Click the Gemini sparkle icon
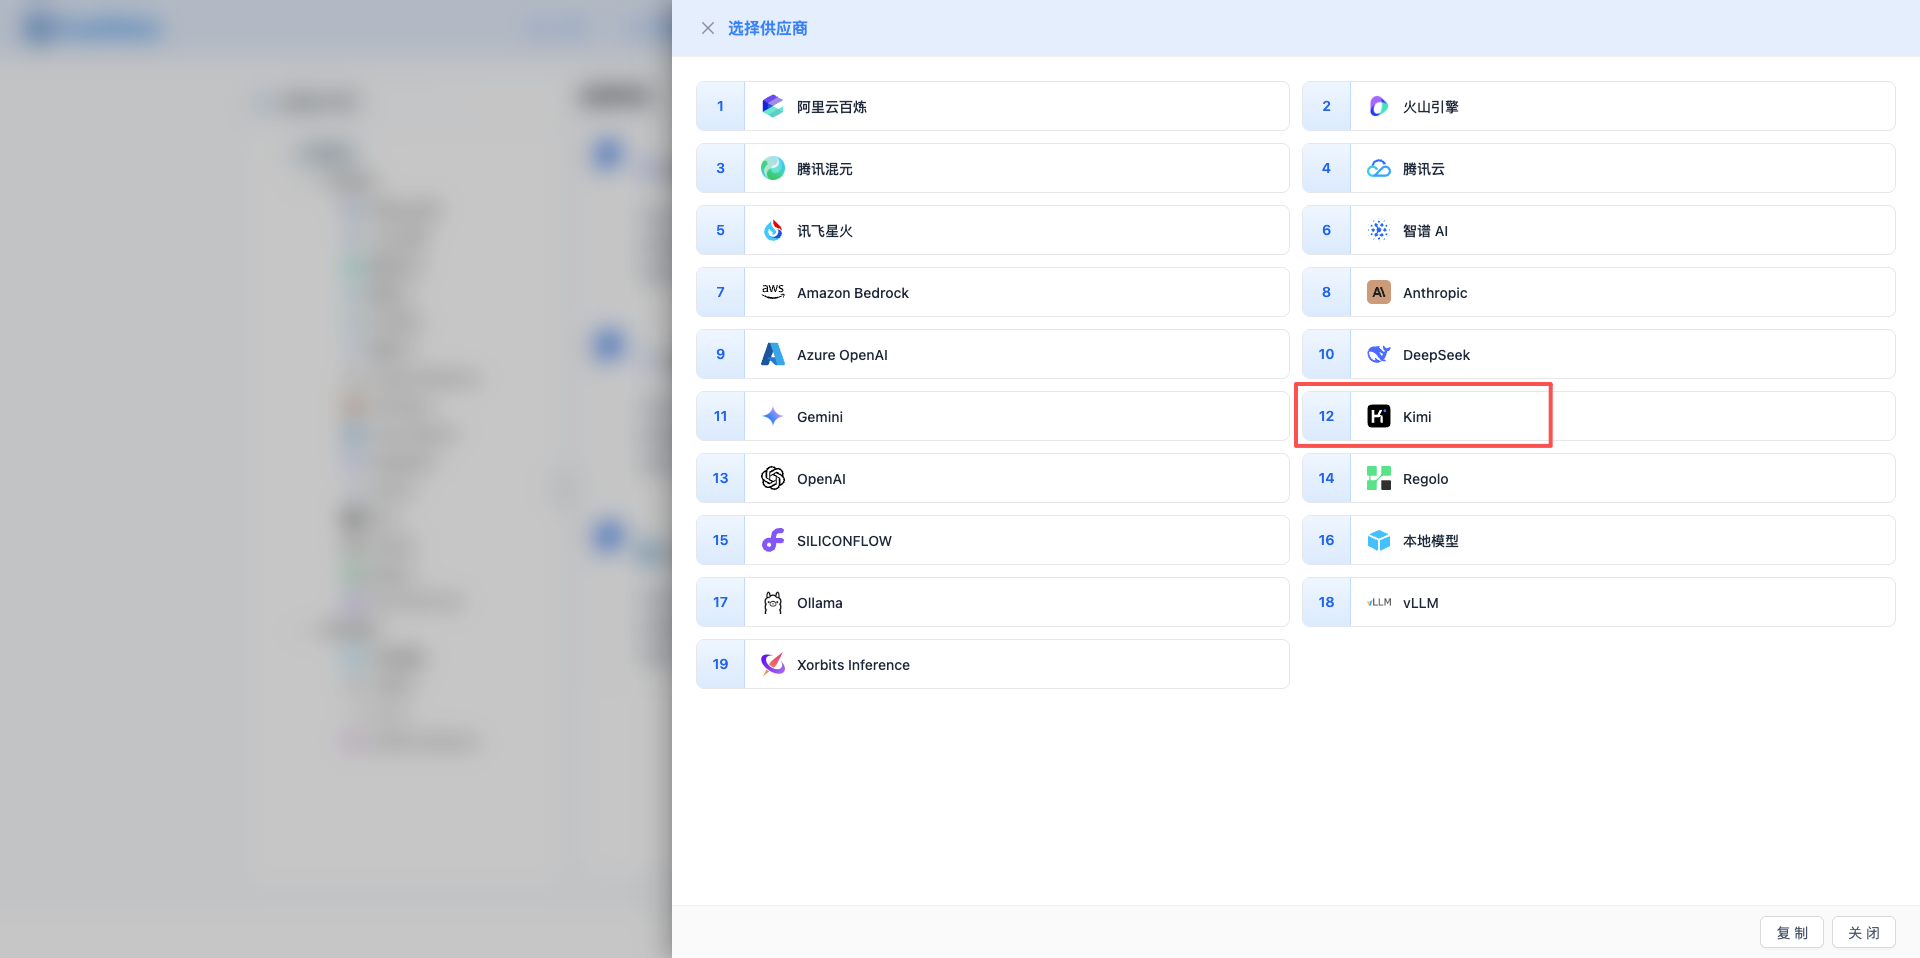Viewport: 1920px width, 958px height. click(x=772, y=416)
